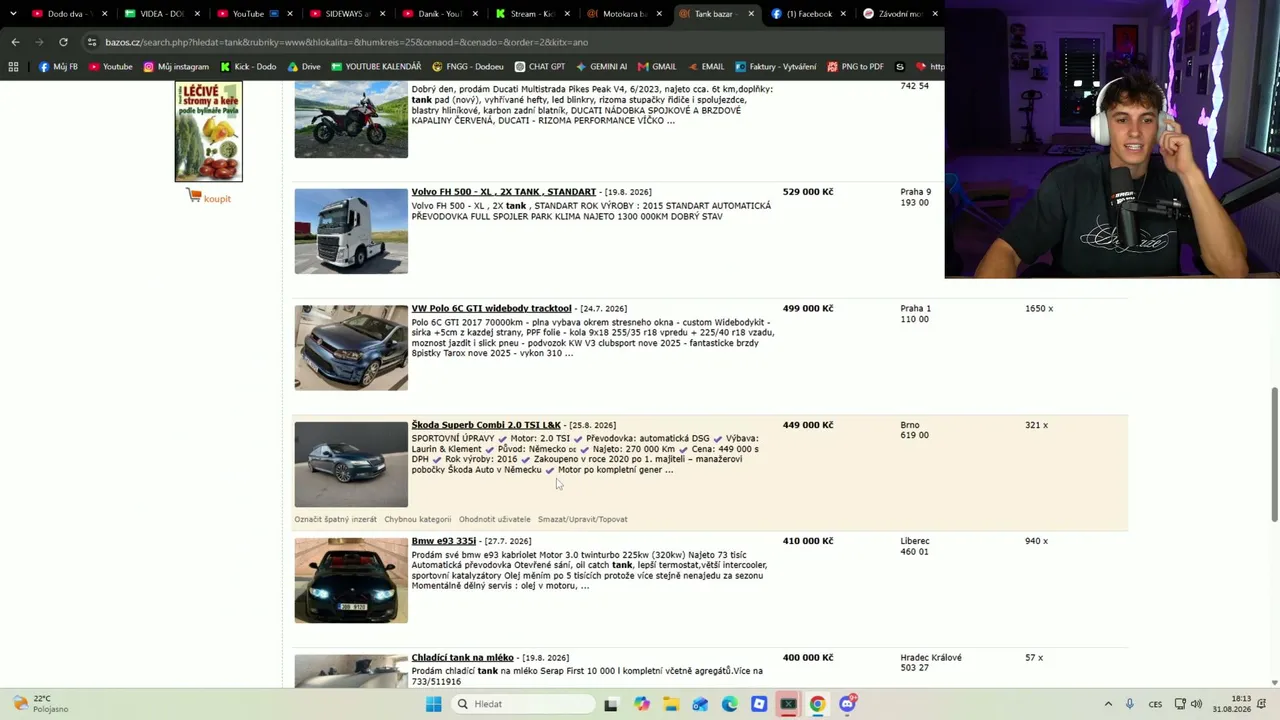1280x720 pixels.
Task: Click the taskbar Hledat search box
Action: coord(521,704)
